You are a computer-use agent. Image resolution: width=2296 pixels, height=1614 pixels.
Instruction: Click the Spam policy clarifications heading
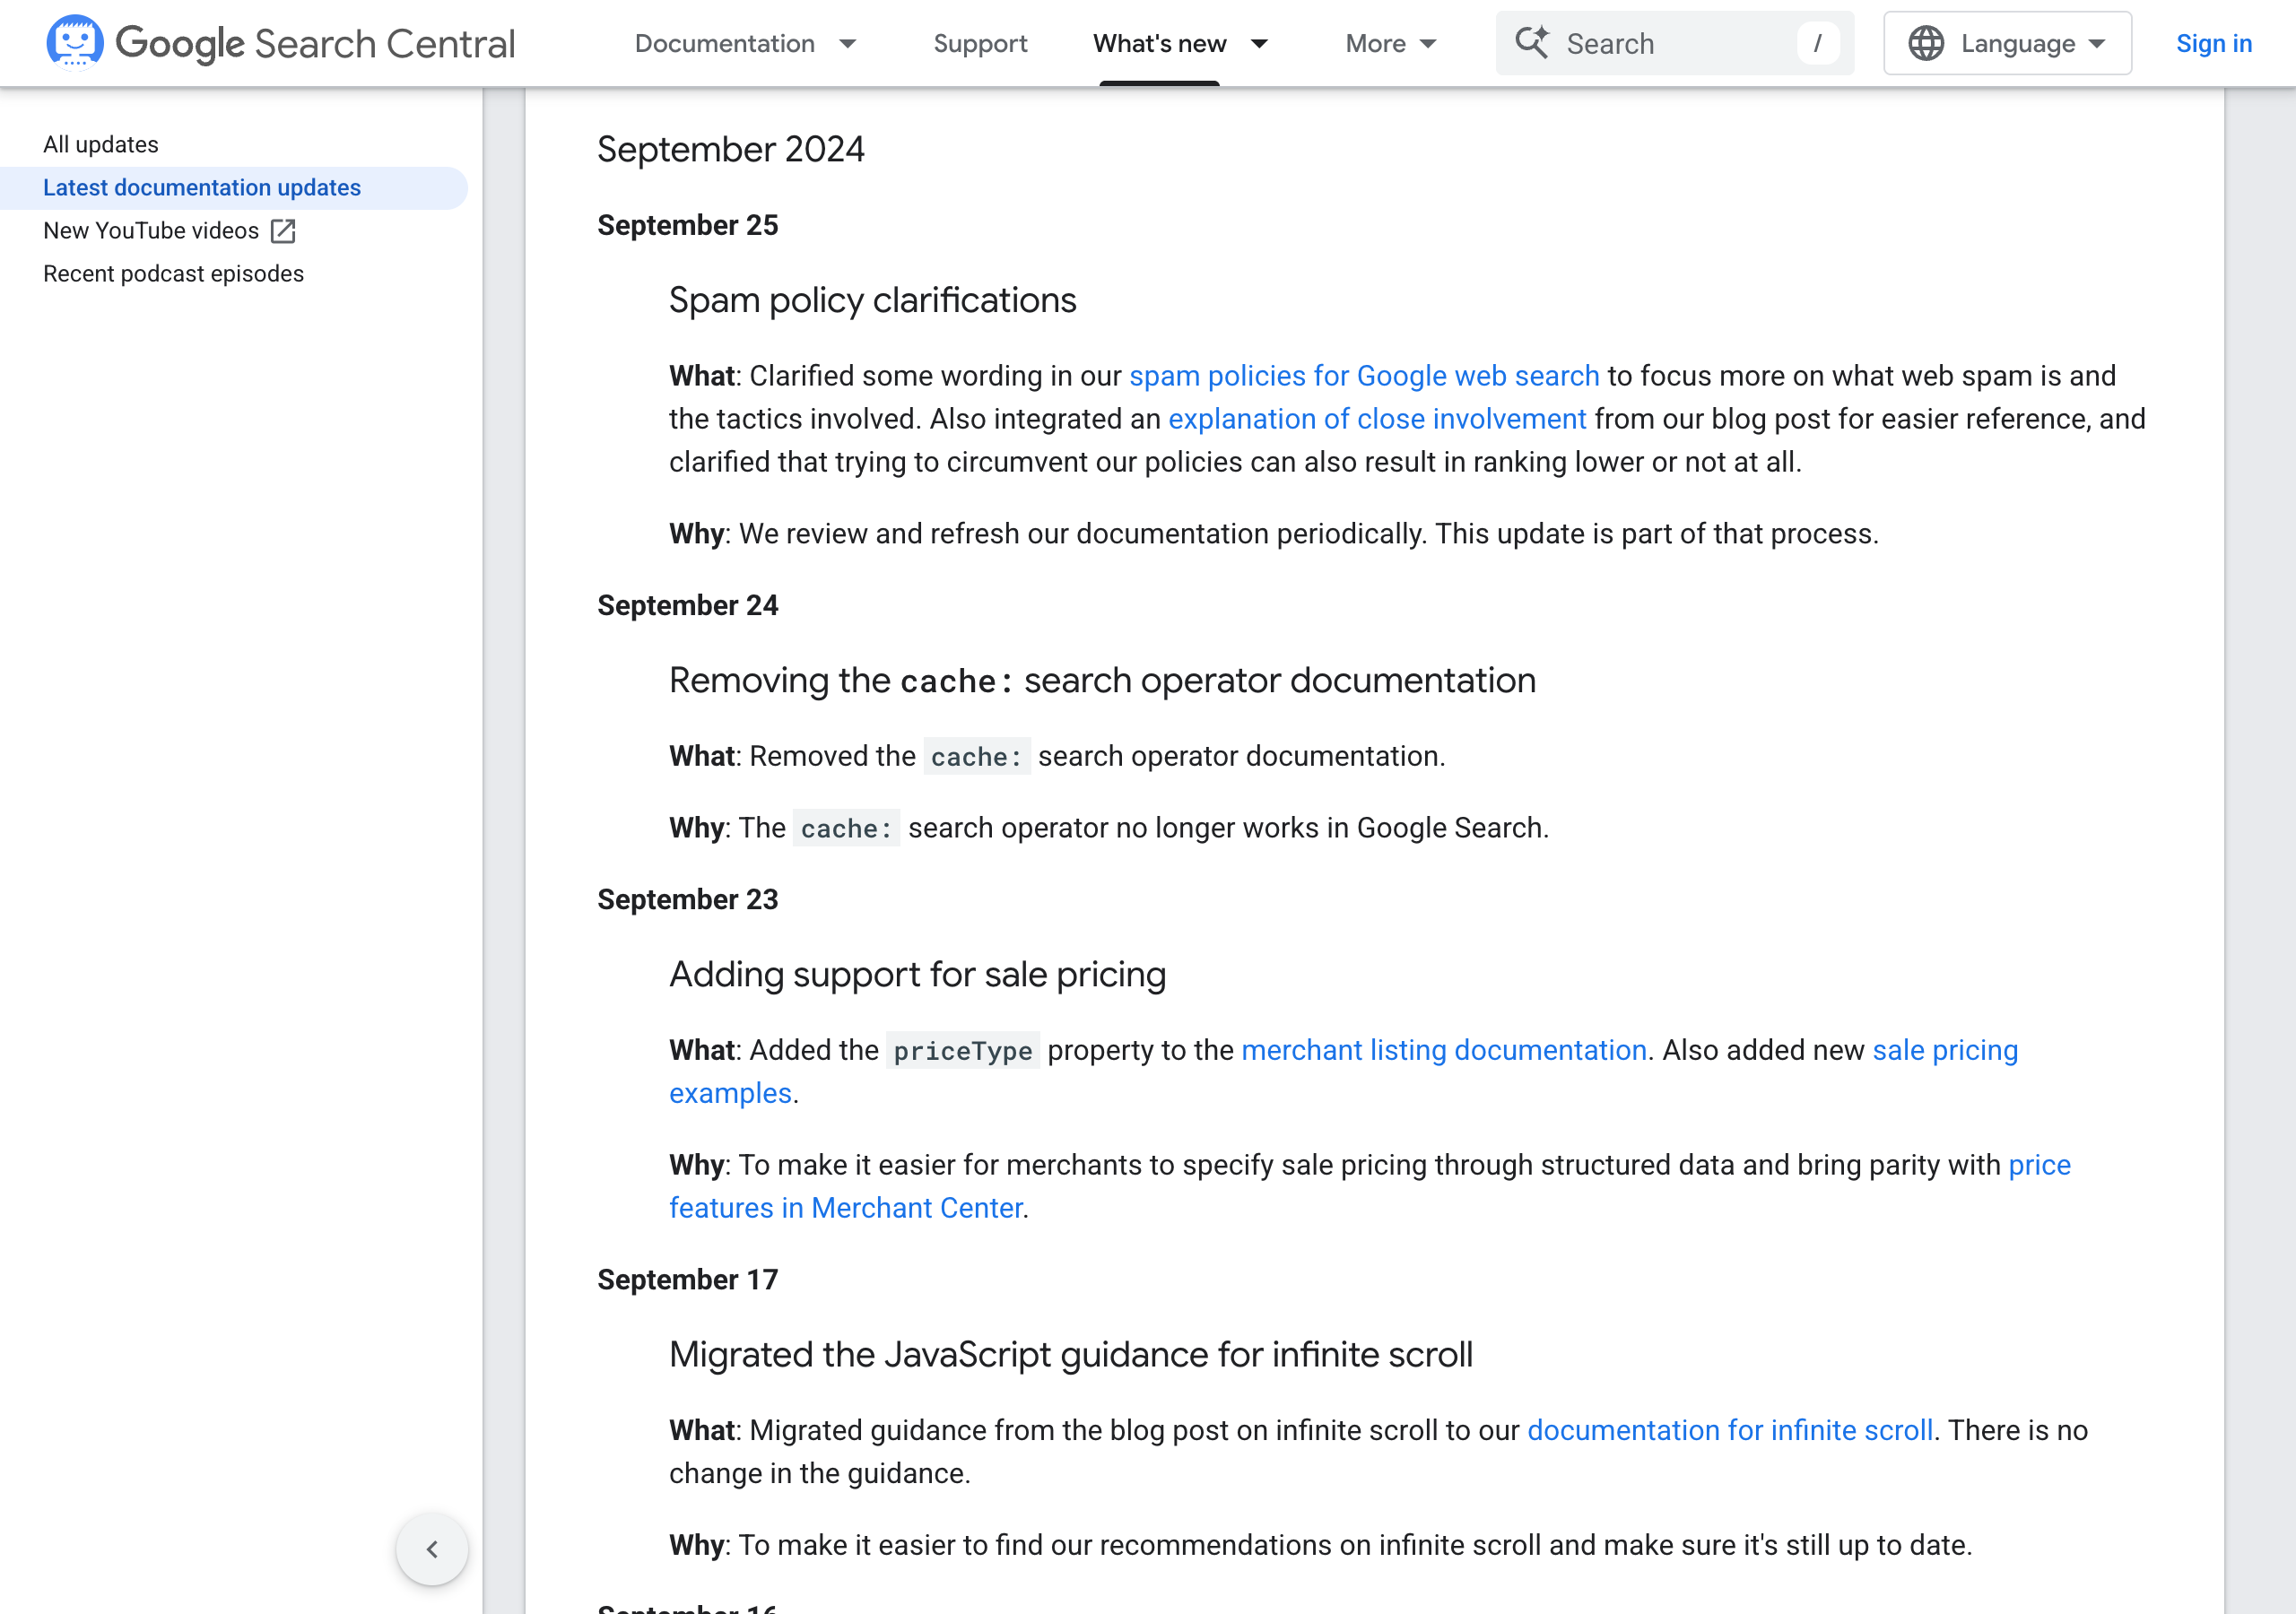(x=872, y=300)
